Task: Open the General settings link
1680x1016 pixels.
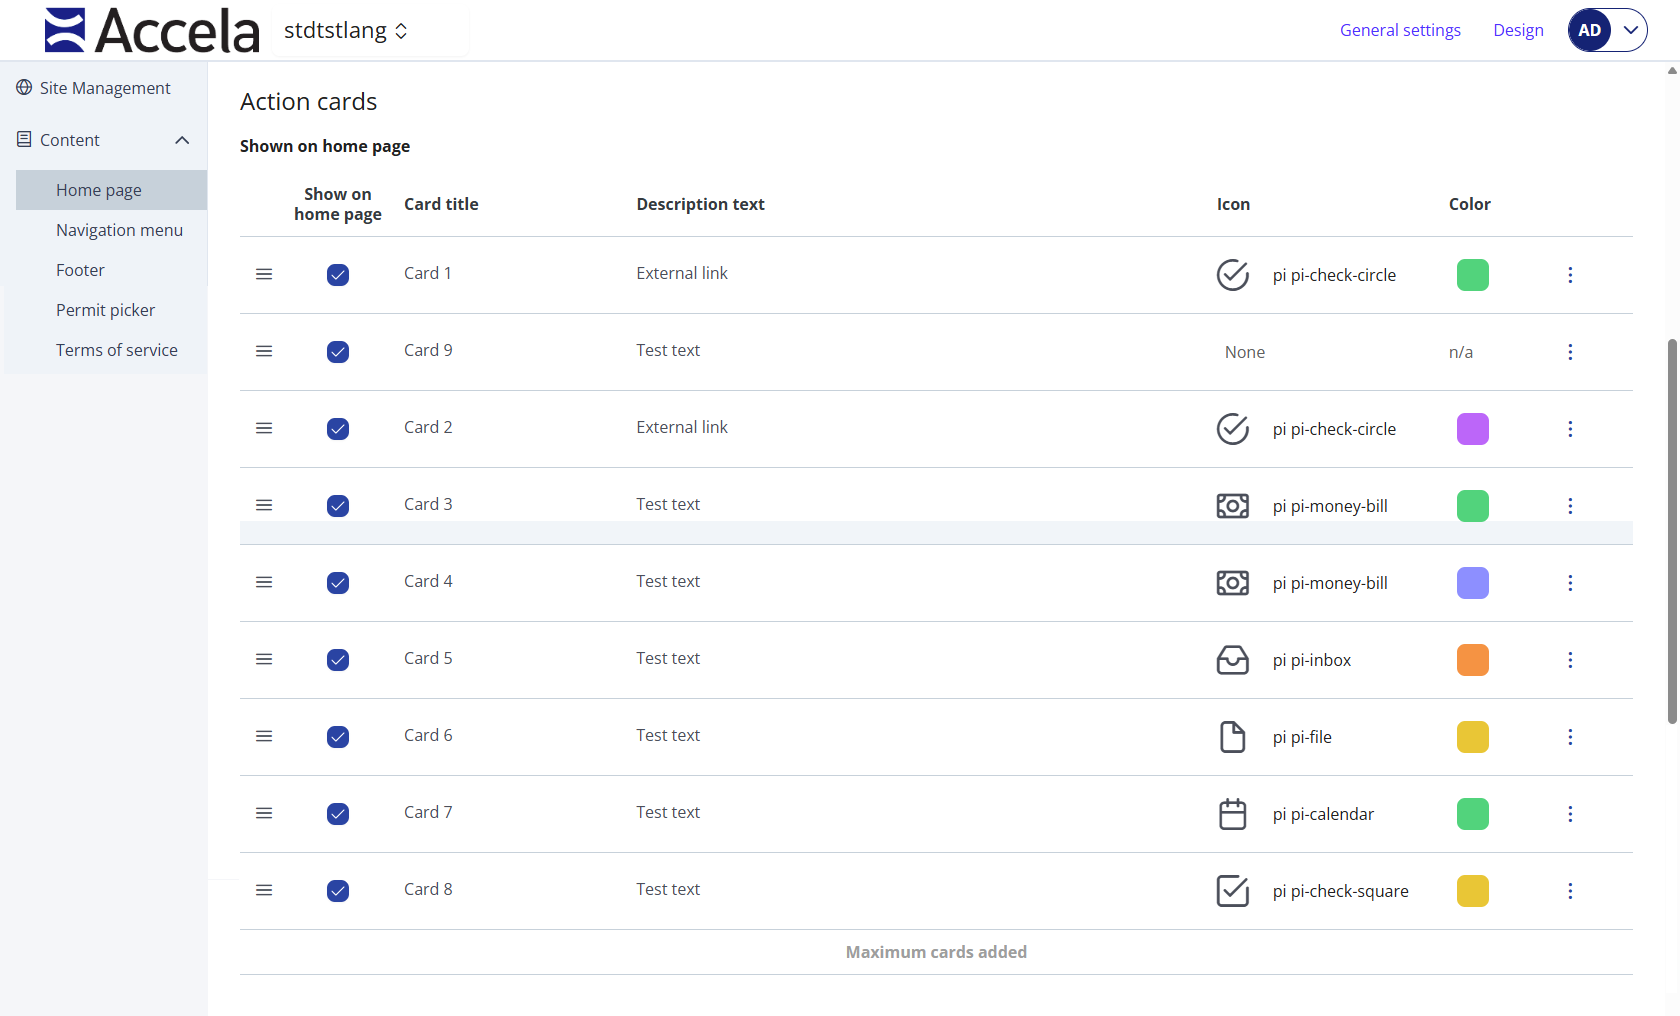Action: coord(1400,30)
